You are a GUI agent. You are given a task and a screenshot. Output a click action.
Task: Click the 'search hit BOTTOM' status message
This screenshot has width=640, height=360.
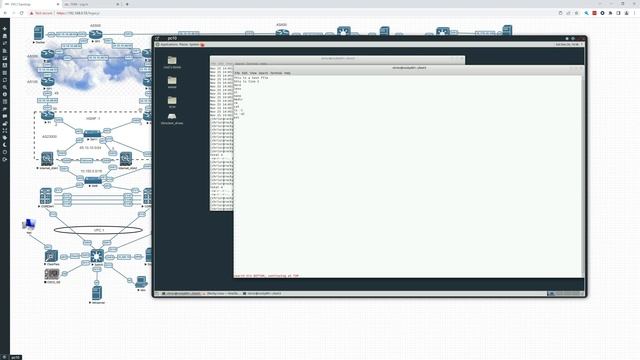[266, 276]
